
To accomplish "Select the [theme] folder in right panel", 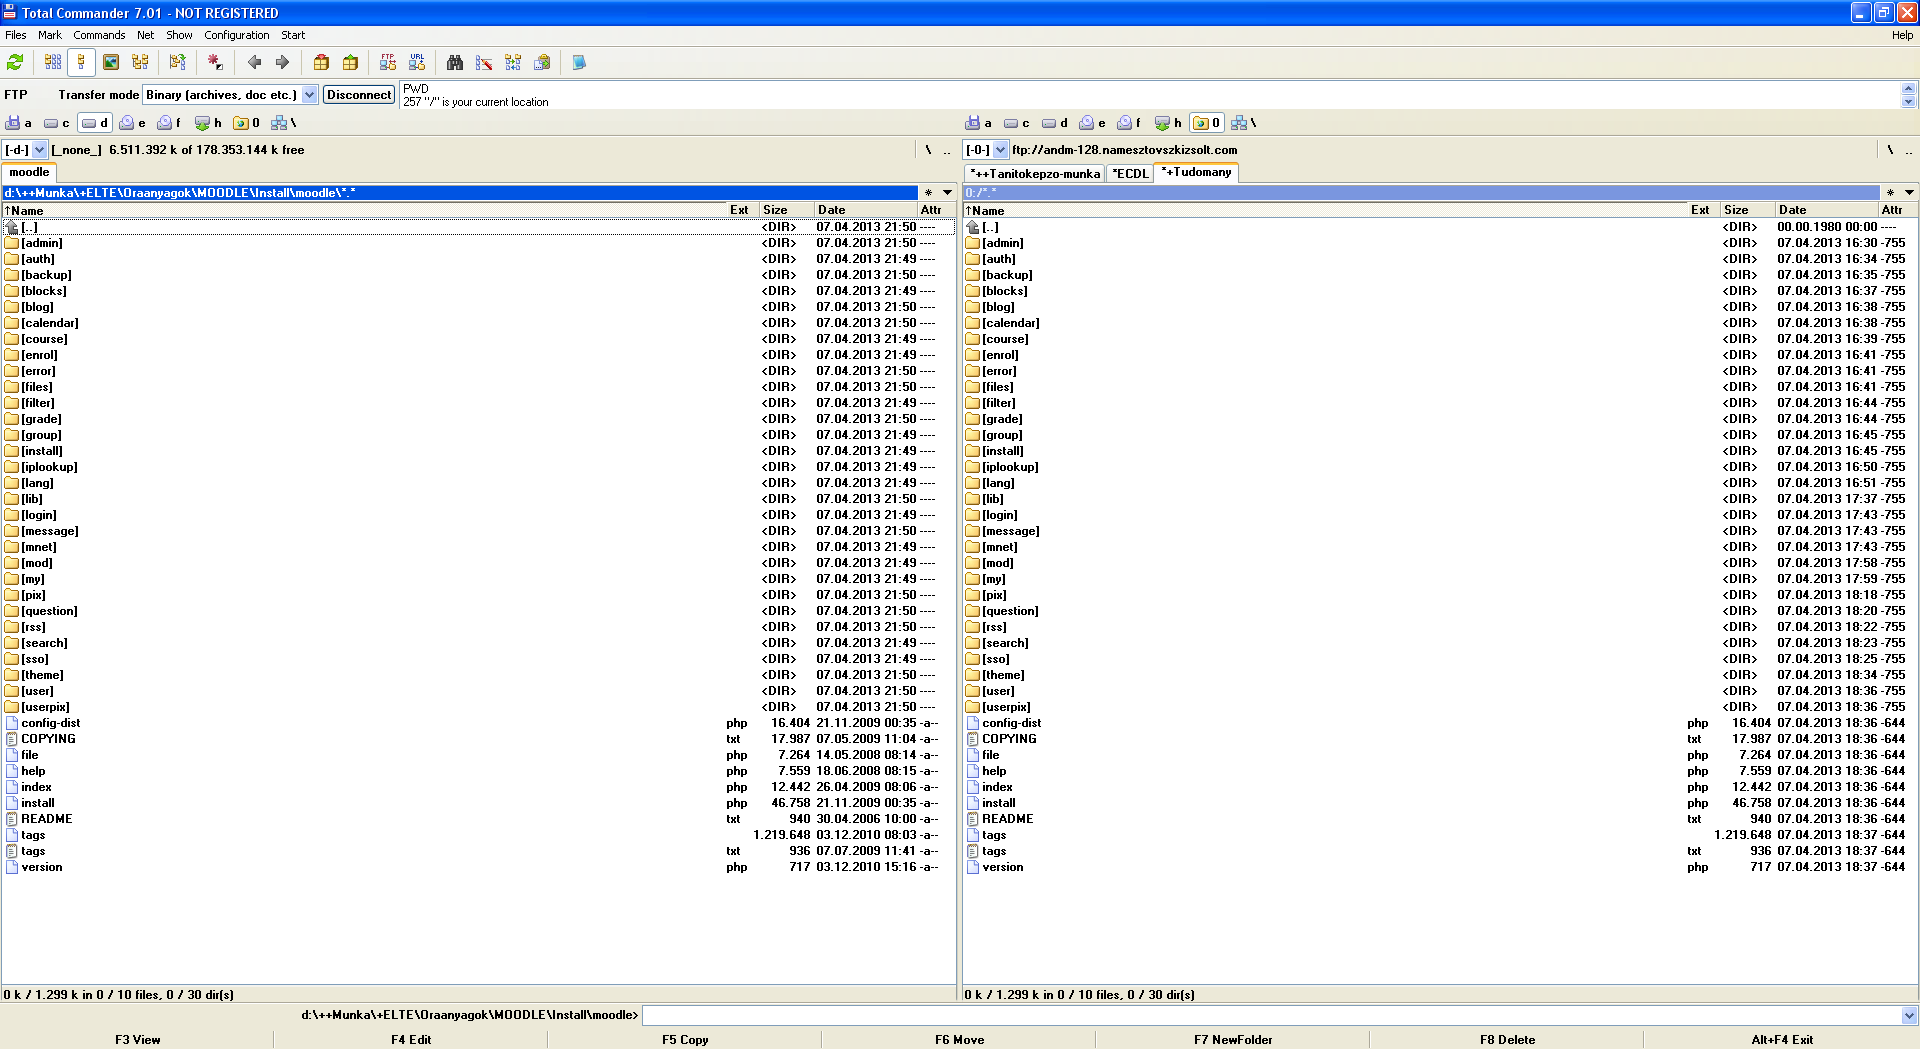I will click(1439, 675).
